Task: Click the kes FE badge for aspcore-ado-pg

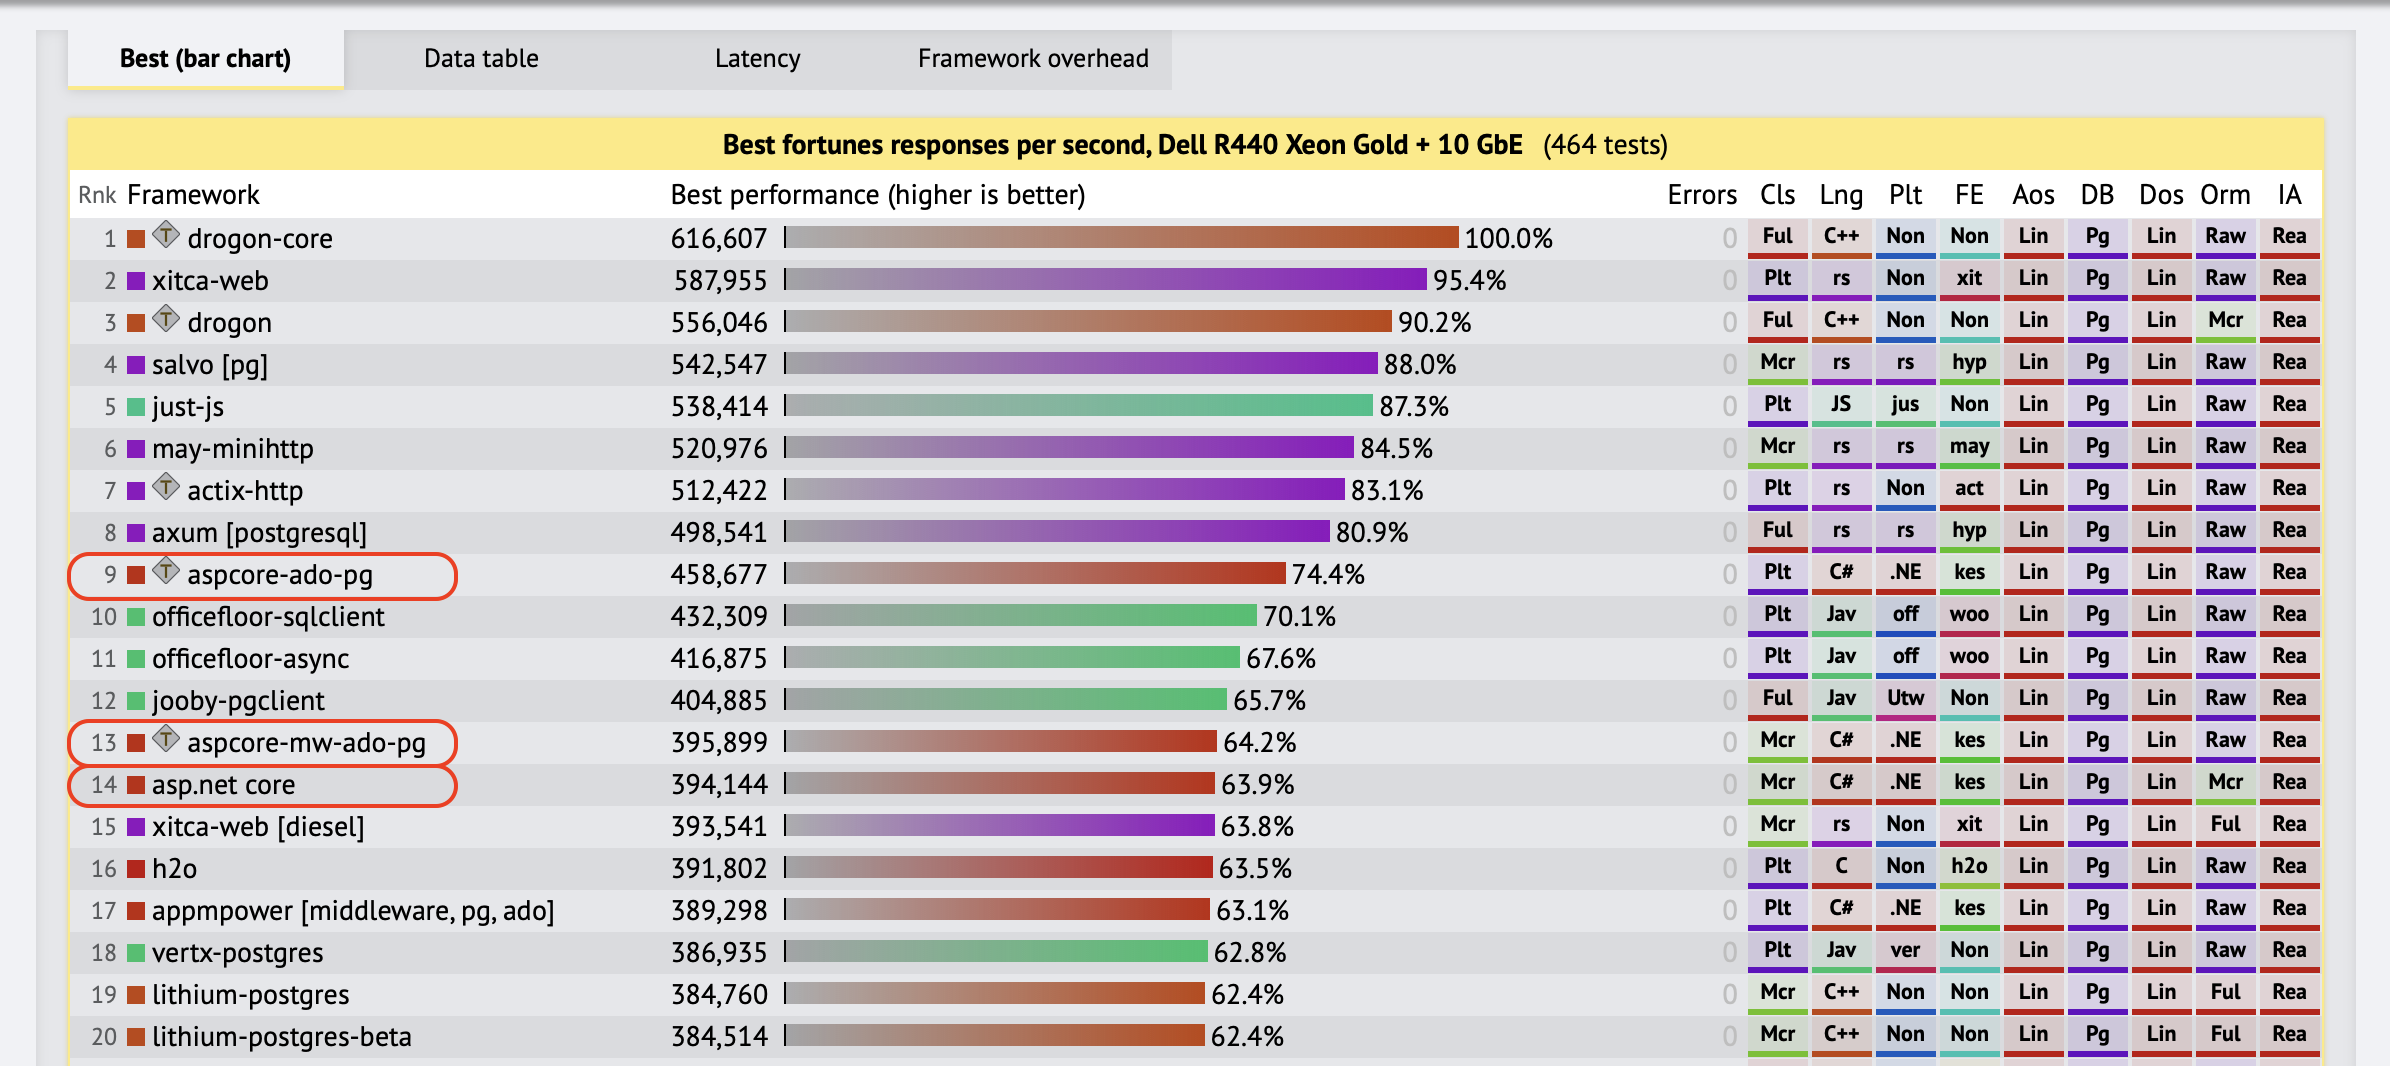Action: pos(1969,573)
